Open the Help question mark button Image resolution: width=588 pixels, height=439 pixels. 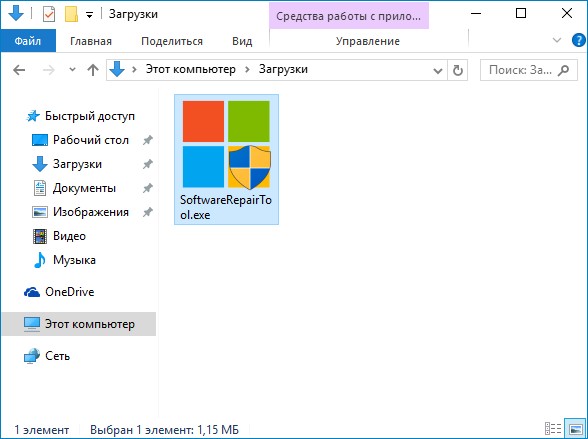[x=579, y=40]
